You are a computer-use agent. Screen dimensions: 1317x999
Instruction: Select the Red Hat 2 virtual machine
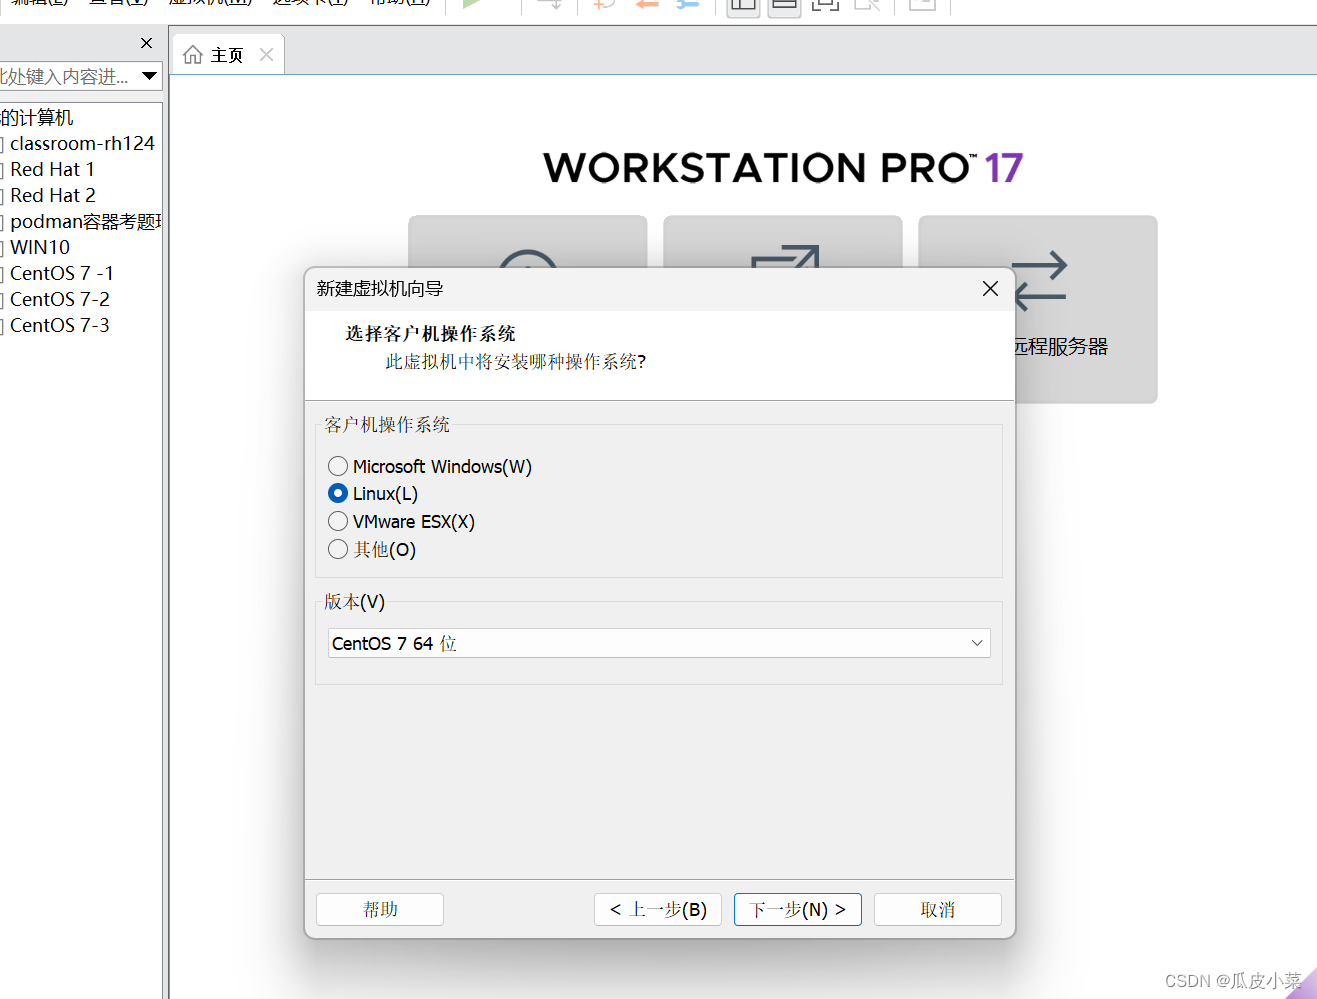[x=52, y=195]
